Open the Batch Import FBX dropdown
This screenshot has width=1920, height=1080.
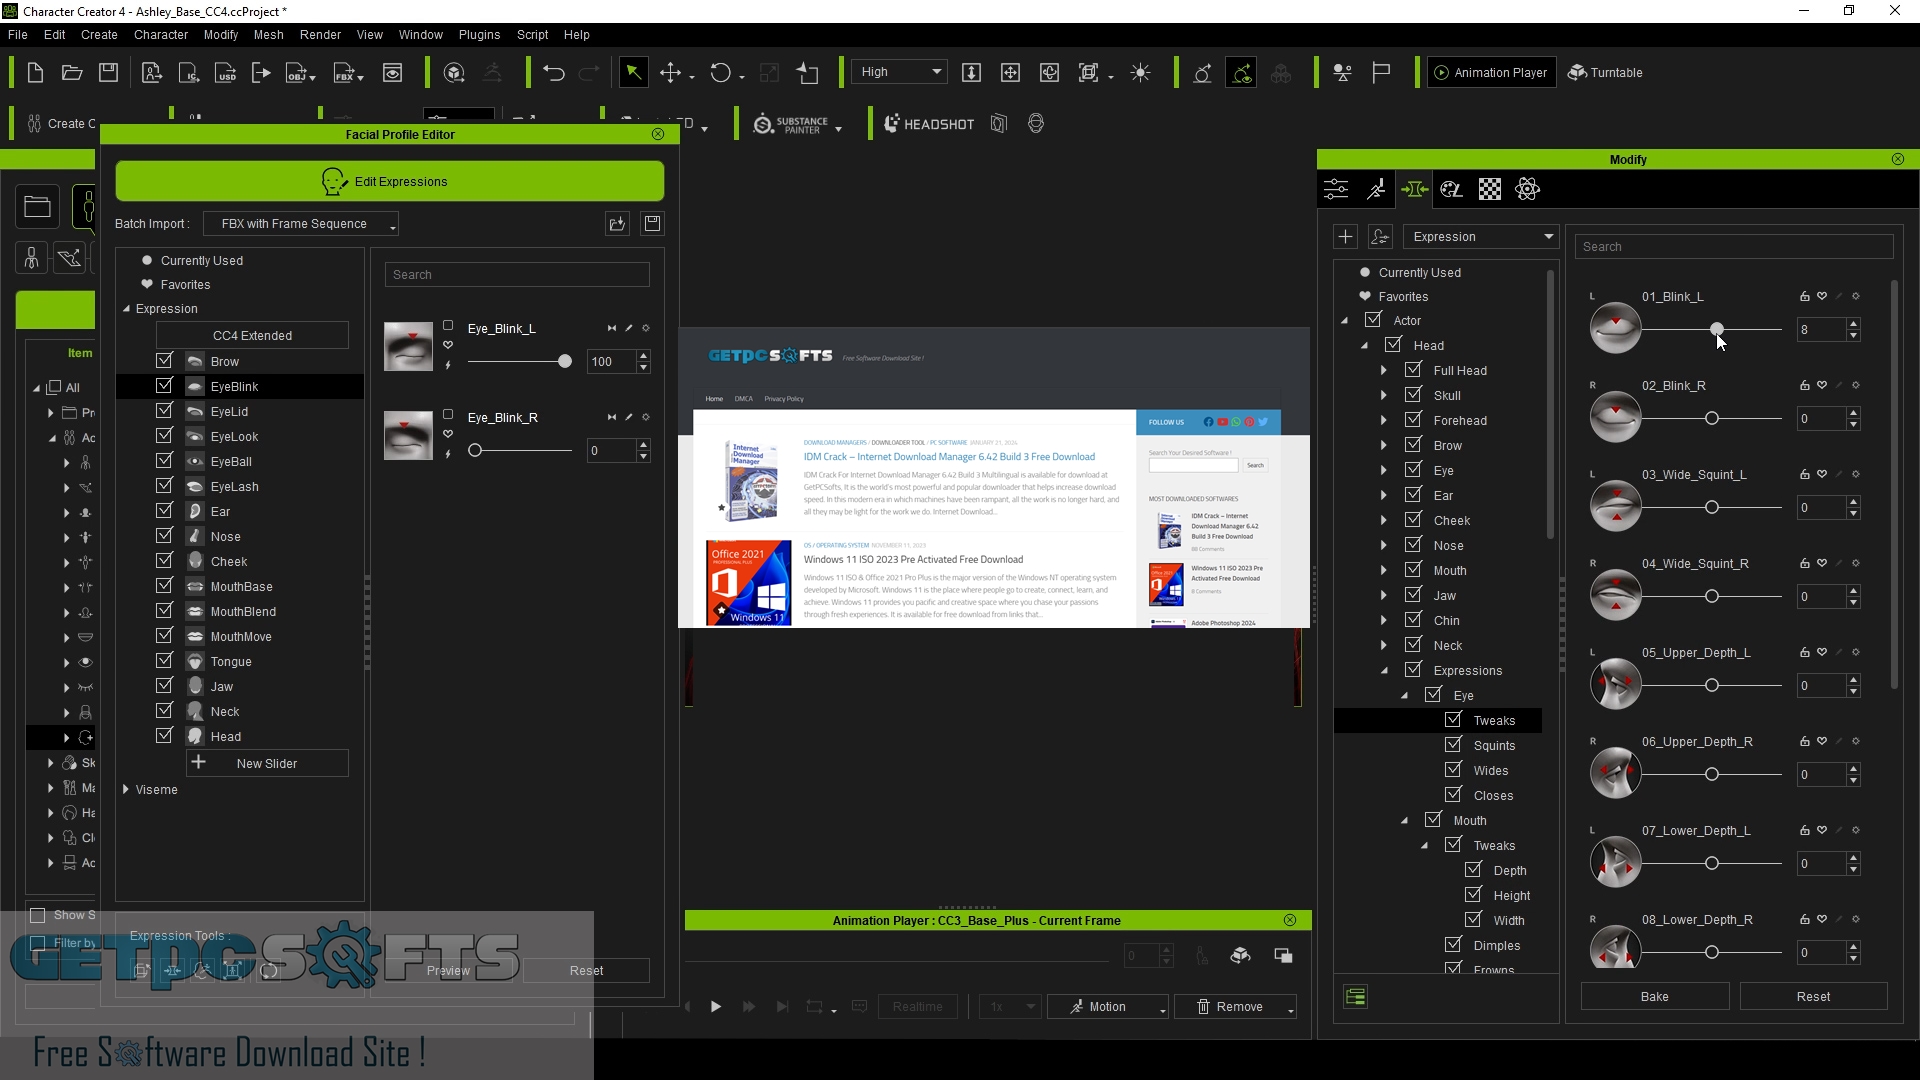coord(301,224)
